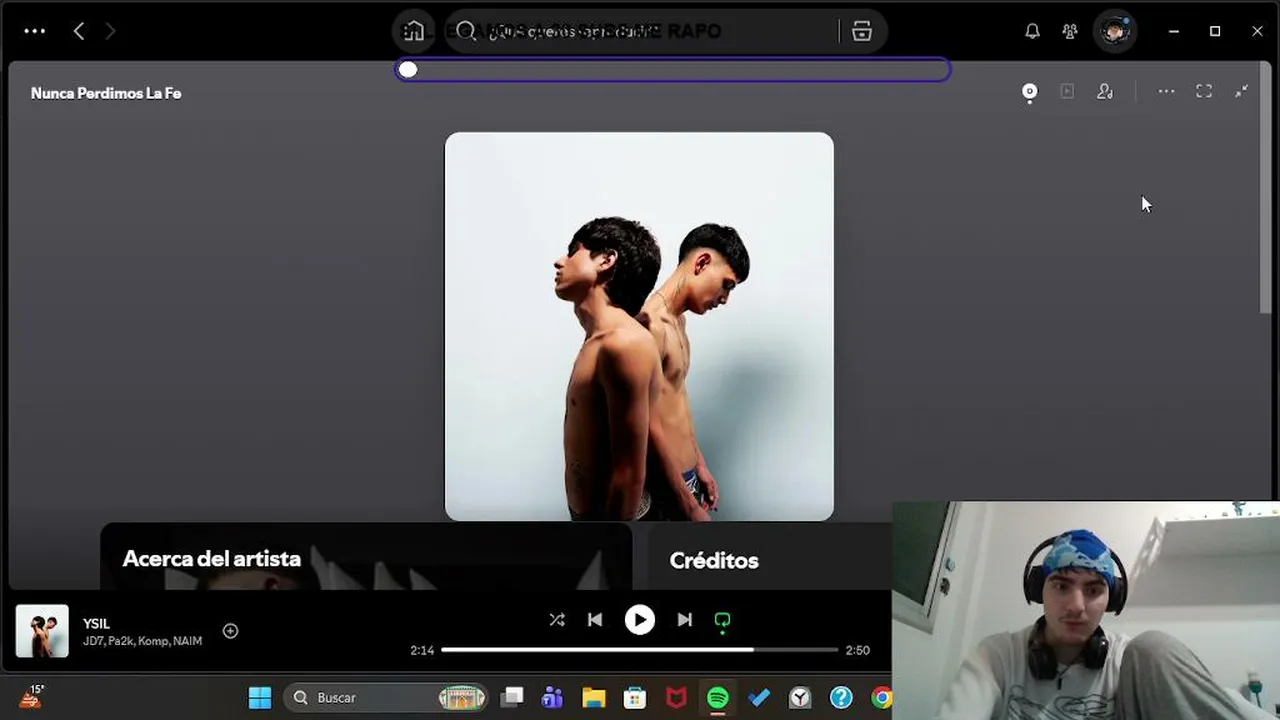Collapse the expanded Now Playing view
The image size is (1280, 720).
[x=1241, y=92]
